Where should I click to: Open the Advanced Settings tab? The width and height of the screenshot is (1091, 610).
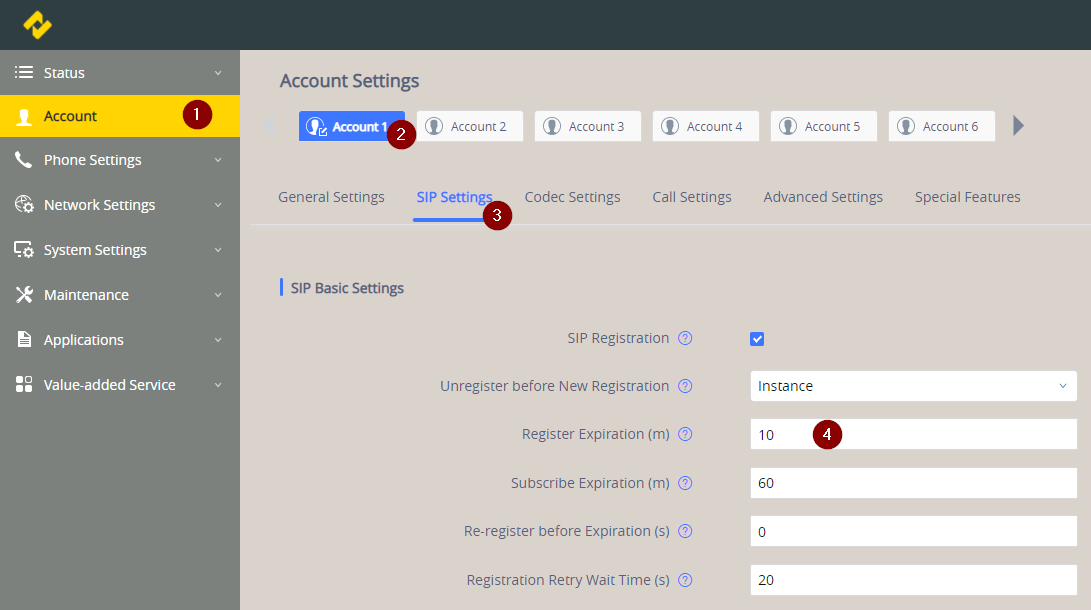(x=822, y=197)
